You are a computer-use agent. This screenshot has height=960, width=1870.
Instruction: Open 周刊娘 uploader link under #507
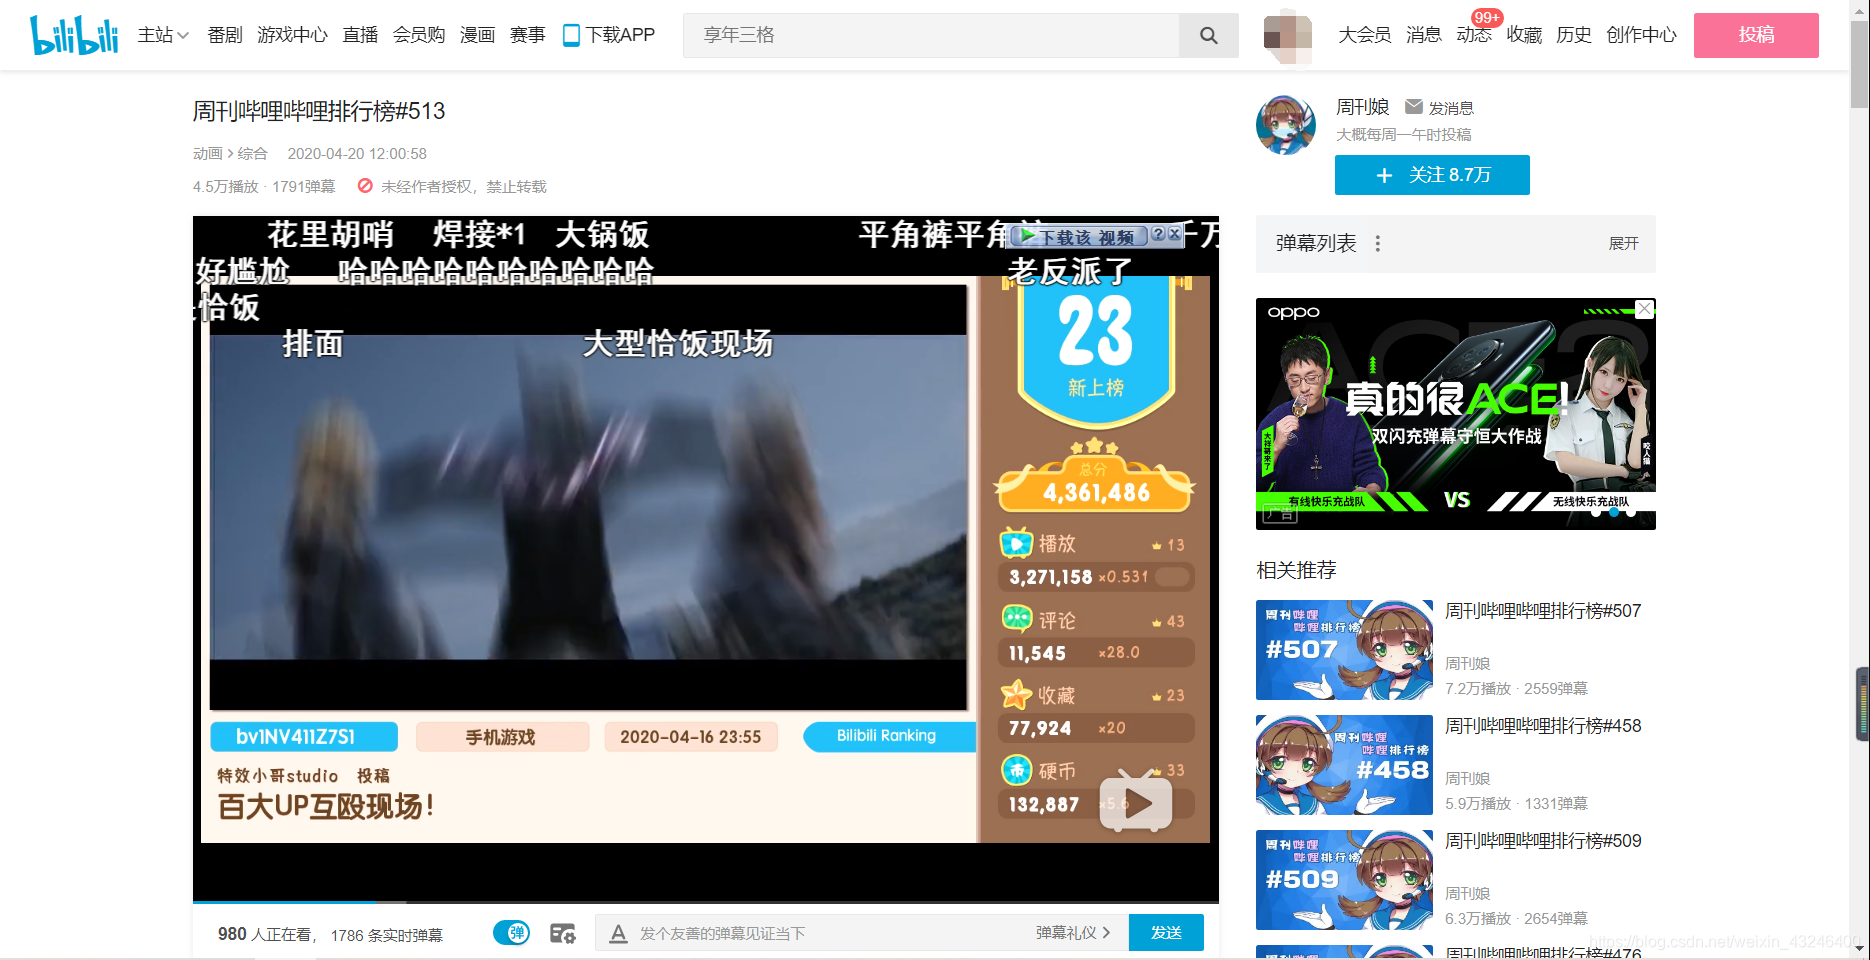[1468, 664]
